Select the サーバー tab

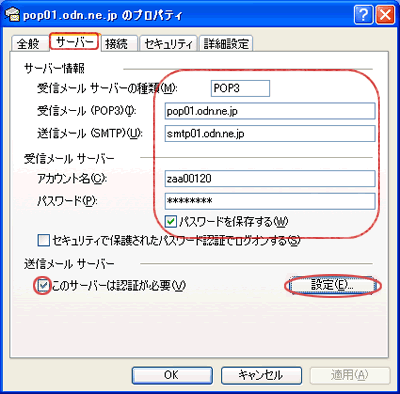[x=74, y=42]
